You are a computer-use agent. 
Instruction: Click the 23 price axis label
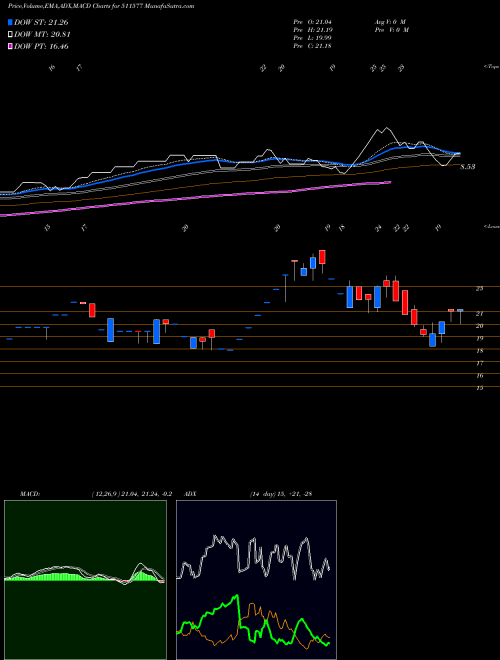pos(479,288)
